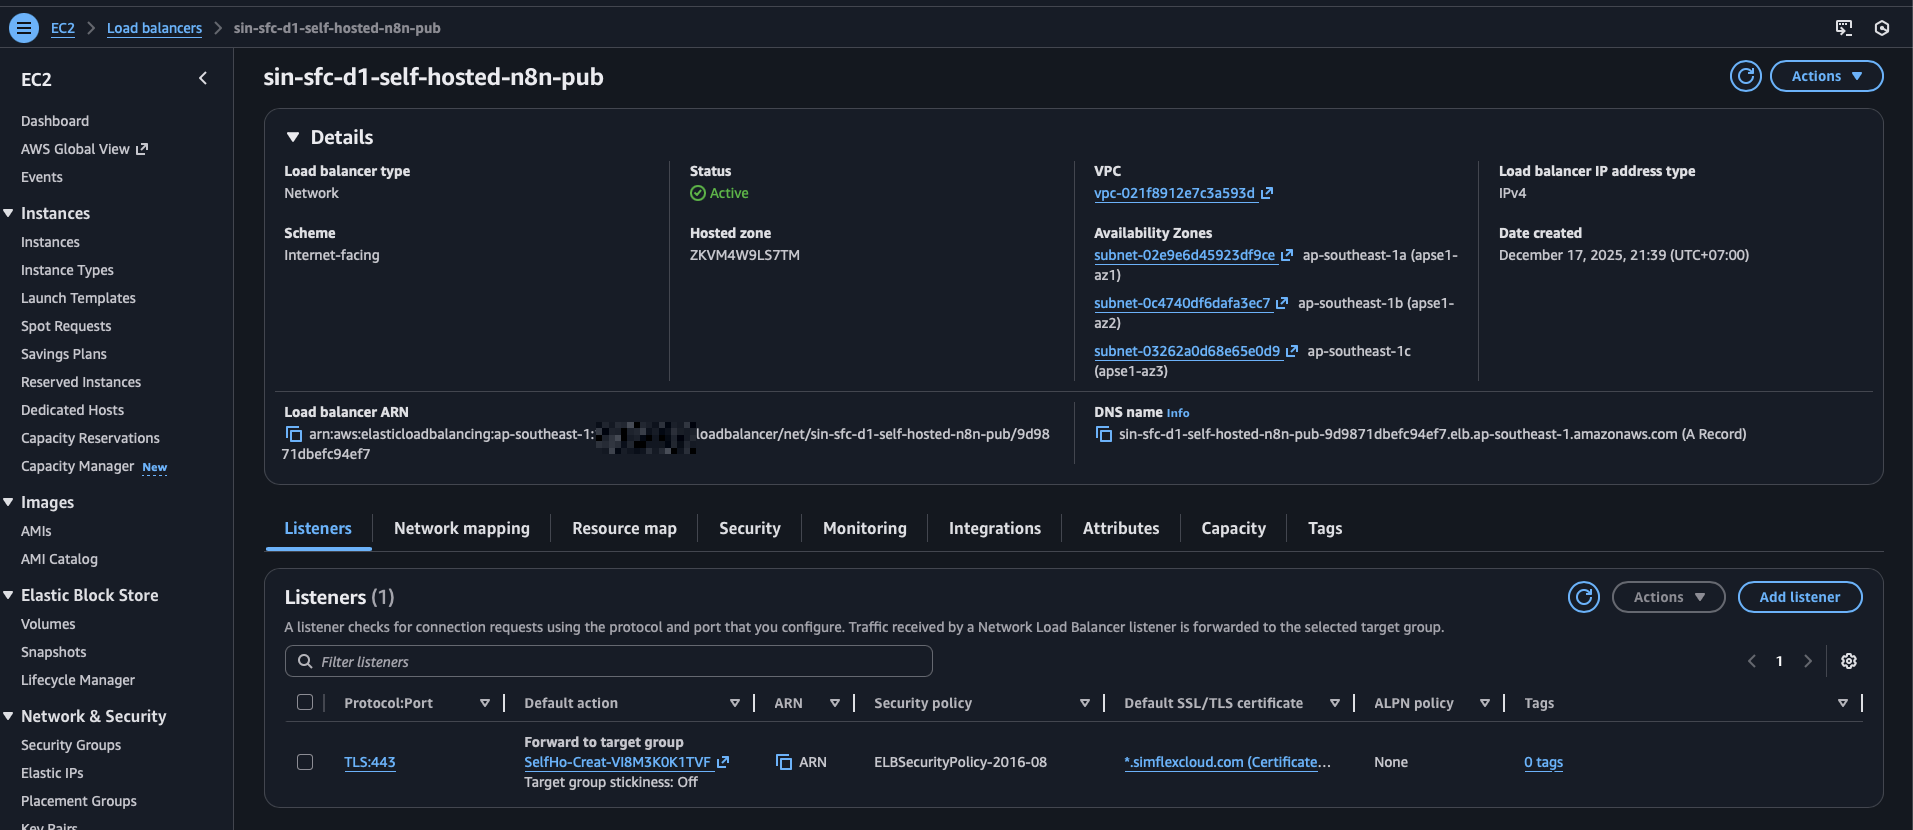Screen dimensions: 1913x830
Task: Click the DNS name Info link
Action: click(1178, 413)
